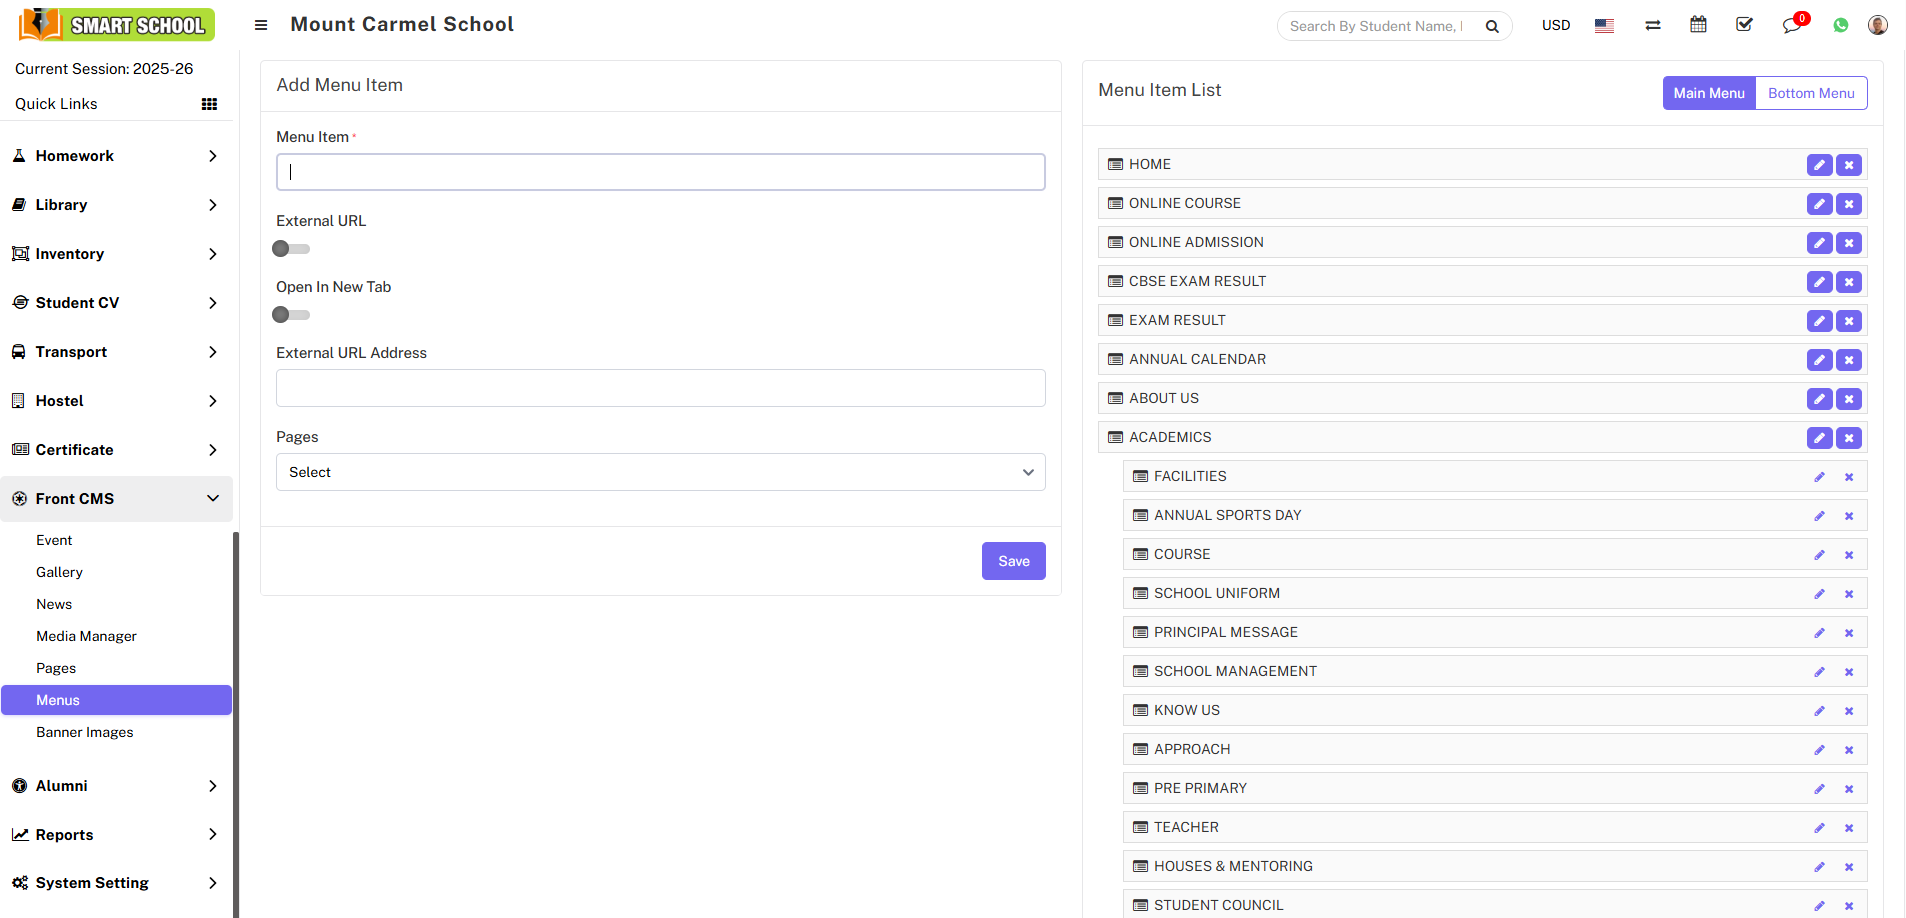
Task: Switch to the Bottom Menu tab
Action: tap(1810, 93)
